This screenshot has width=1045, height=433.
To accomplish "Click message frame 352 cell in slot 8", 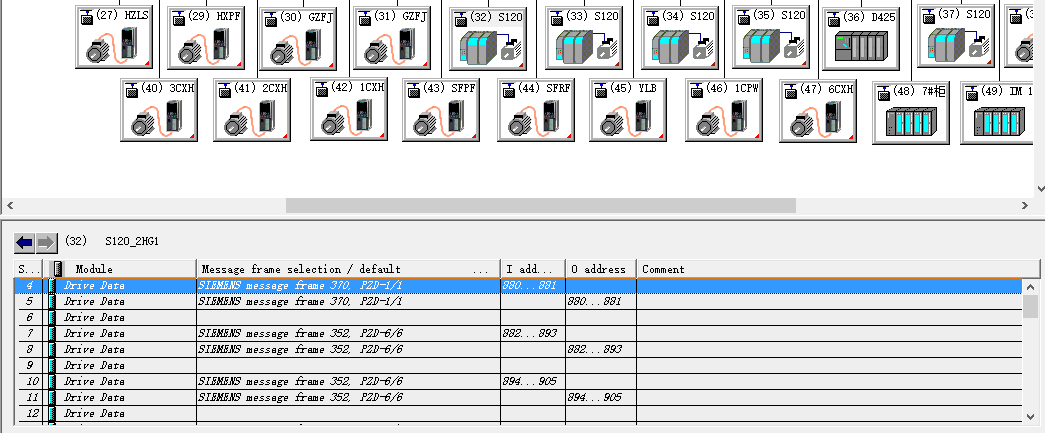I will (x=348, y=350).
